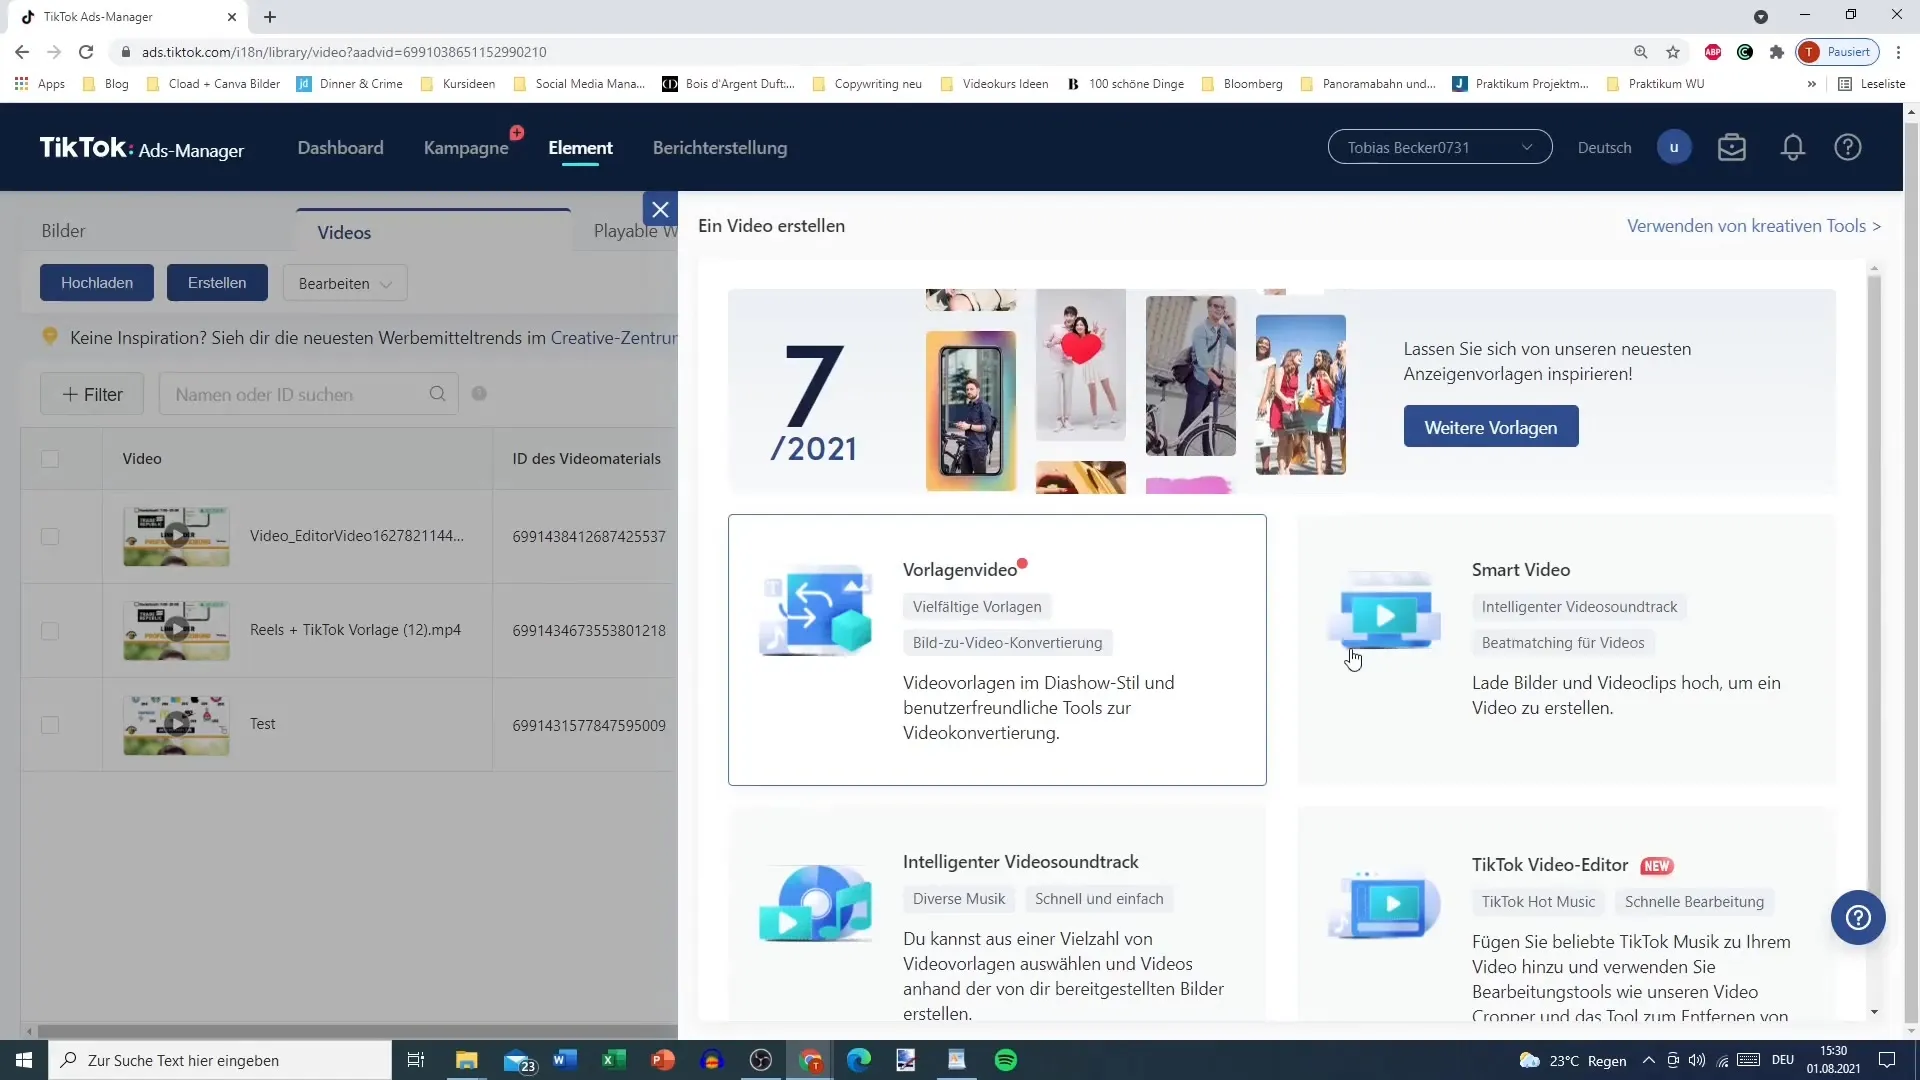
Task: Play the Test video thumbnail
Action: pos(176,724)
